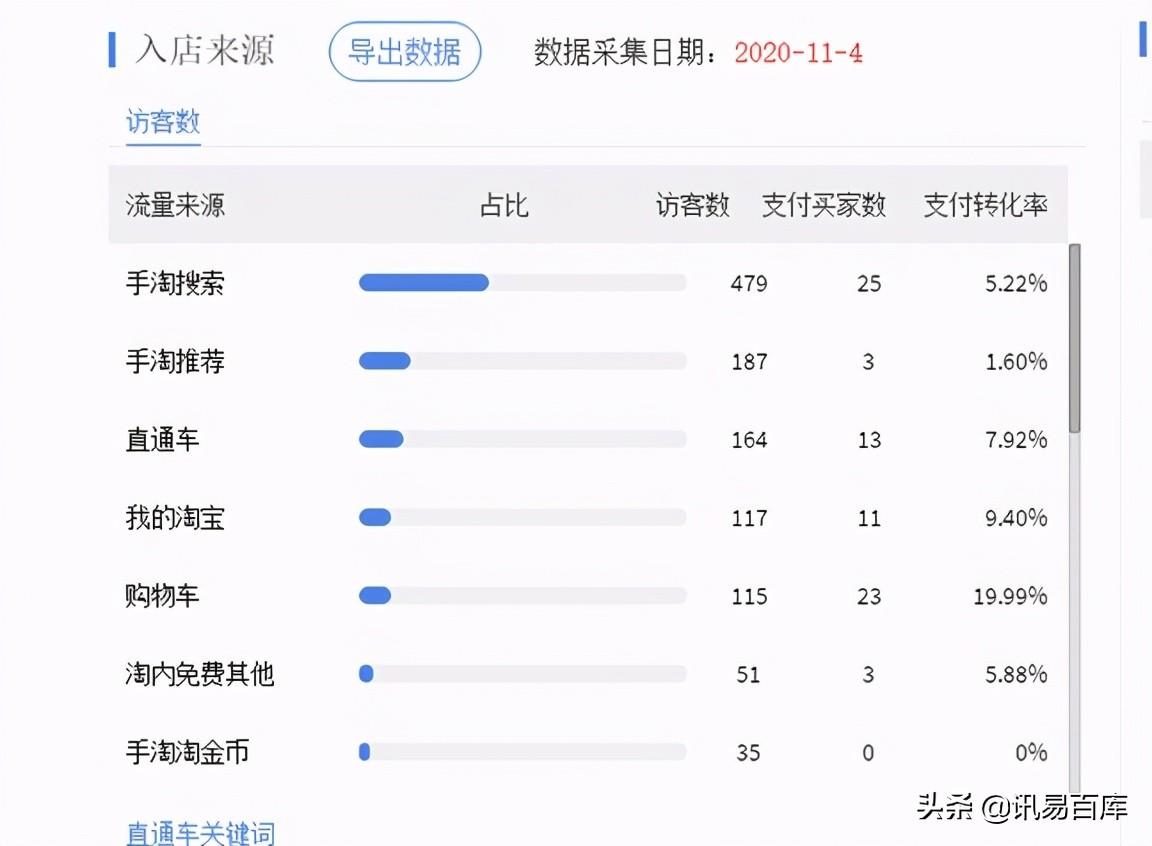Open the 直通车关键词 link
1152x846 pixels.
pos(198,833)
